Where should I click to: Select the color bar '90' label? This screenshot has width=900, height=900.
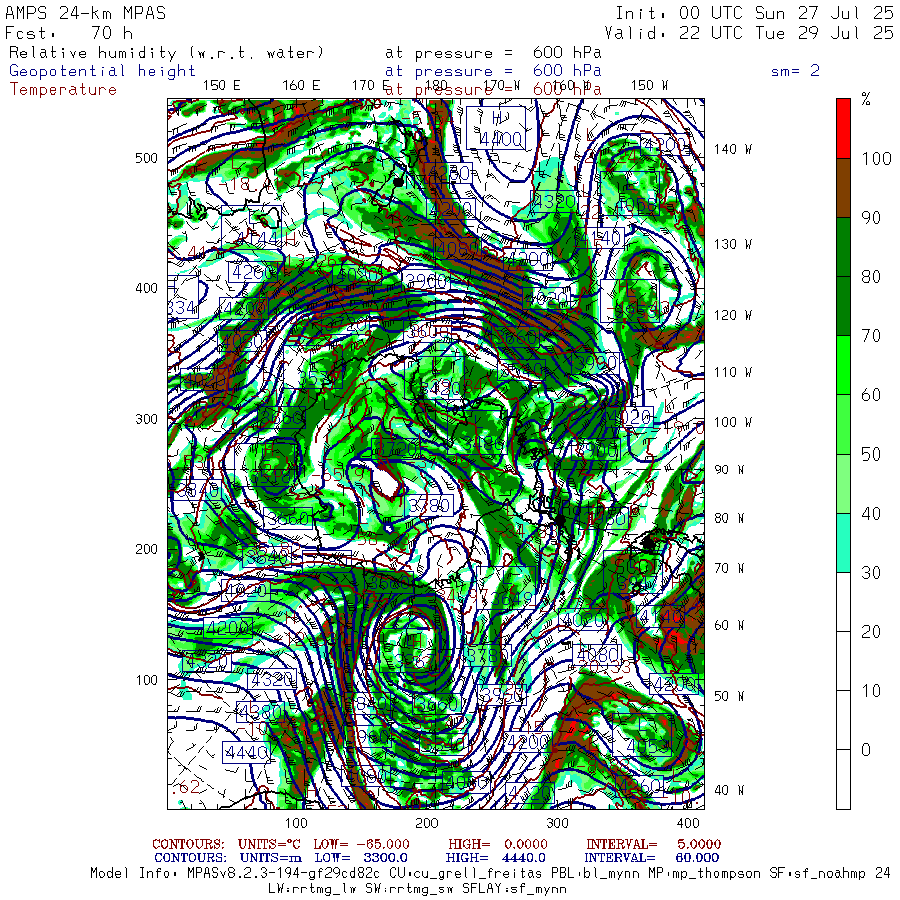[x=871, y=218]
